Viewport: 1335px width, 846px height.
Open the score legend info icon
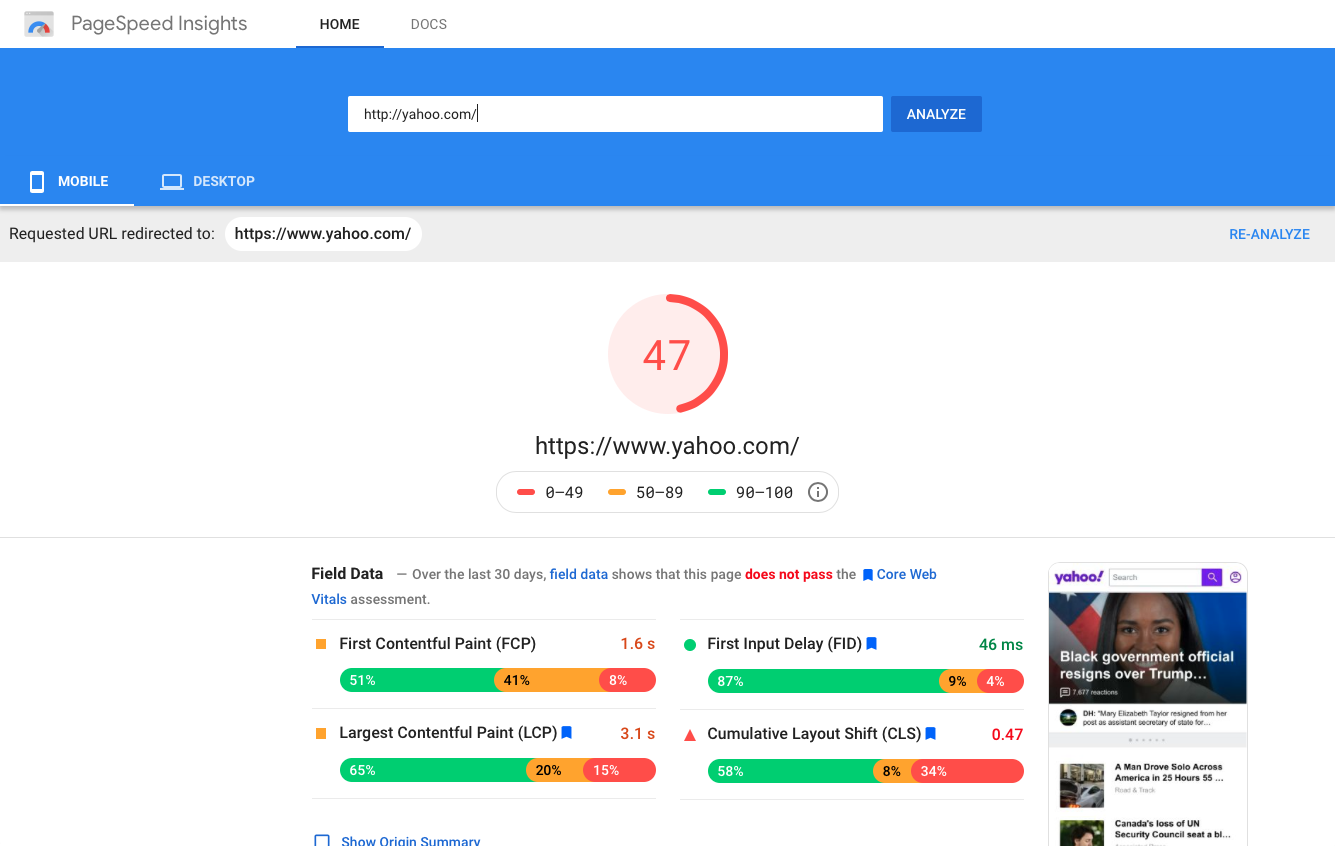[x=818, y=492]
